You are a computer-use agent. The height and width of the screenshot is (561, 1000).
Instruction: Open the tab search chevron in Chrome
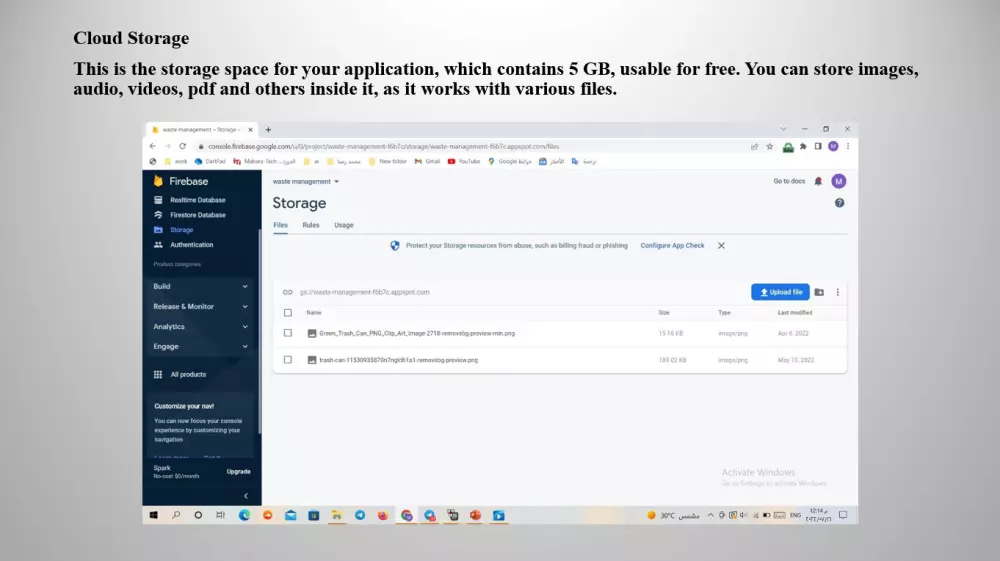click(783, 129)
